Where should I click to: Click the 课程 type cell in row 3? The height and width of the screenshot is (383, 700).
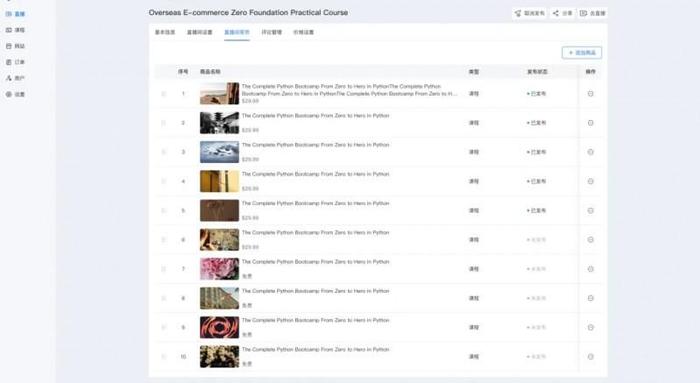[474, 152]
